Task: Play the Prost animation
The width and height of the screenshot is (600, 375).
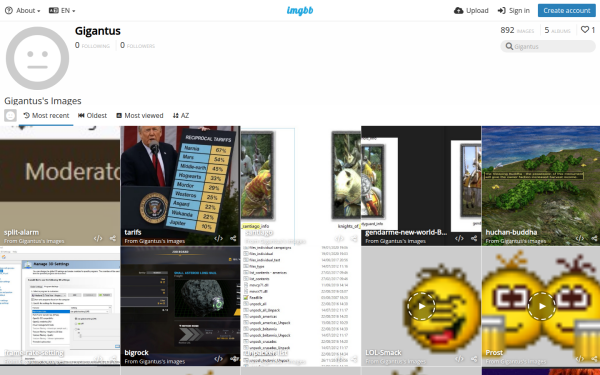Action: [x=541, y=306]
